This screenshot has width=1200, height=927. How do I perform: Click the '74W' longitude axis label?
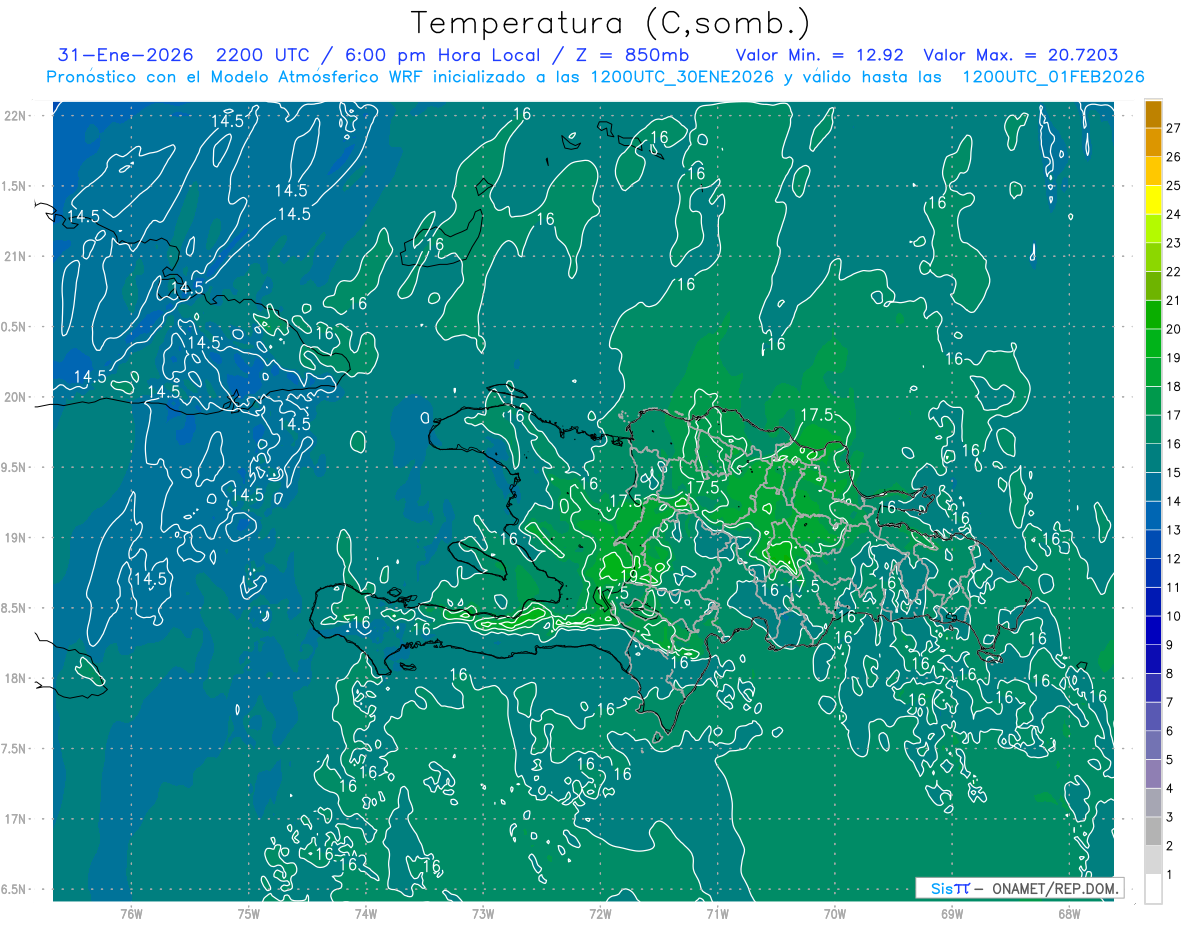[x=365, y=913]
